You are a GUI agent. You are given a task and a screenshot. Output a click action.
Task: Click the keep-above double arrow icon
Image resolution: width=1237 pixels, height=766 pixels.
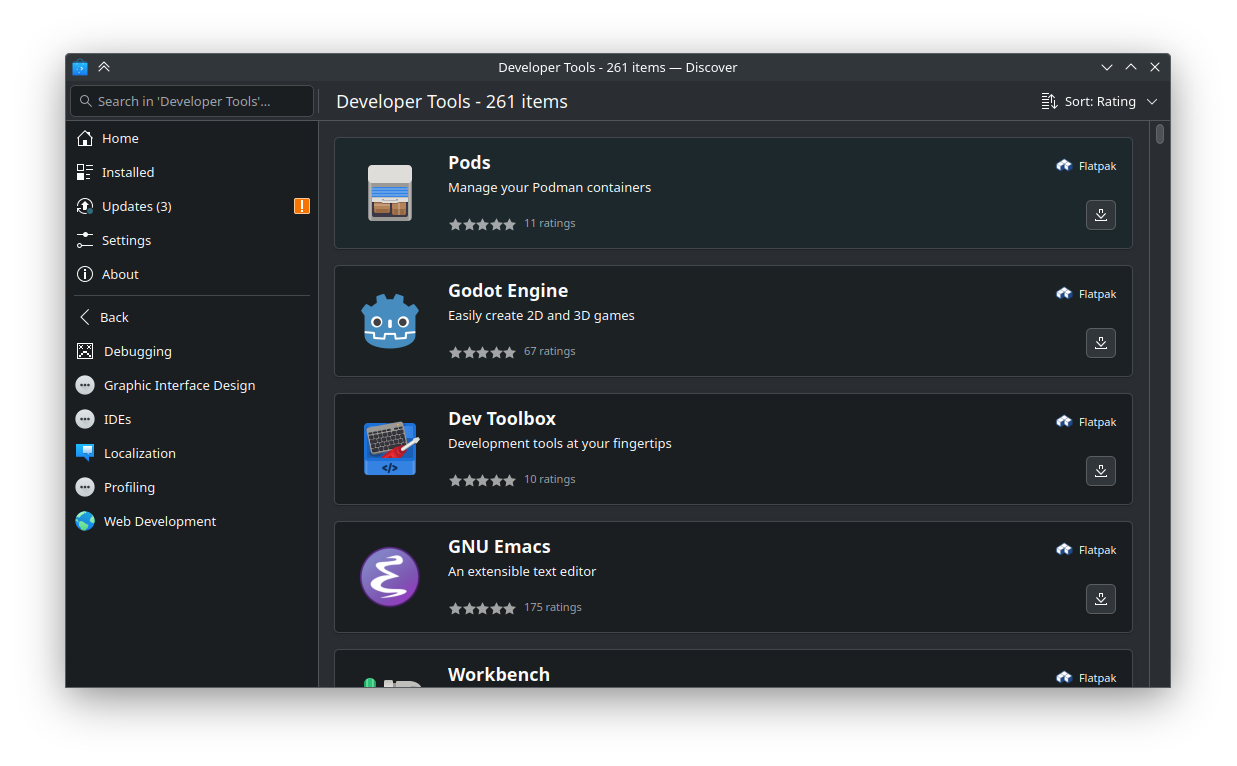pyautogui.click(x=104, y=67)
